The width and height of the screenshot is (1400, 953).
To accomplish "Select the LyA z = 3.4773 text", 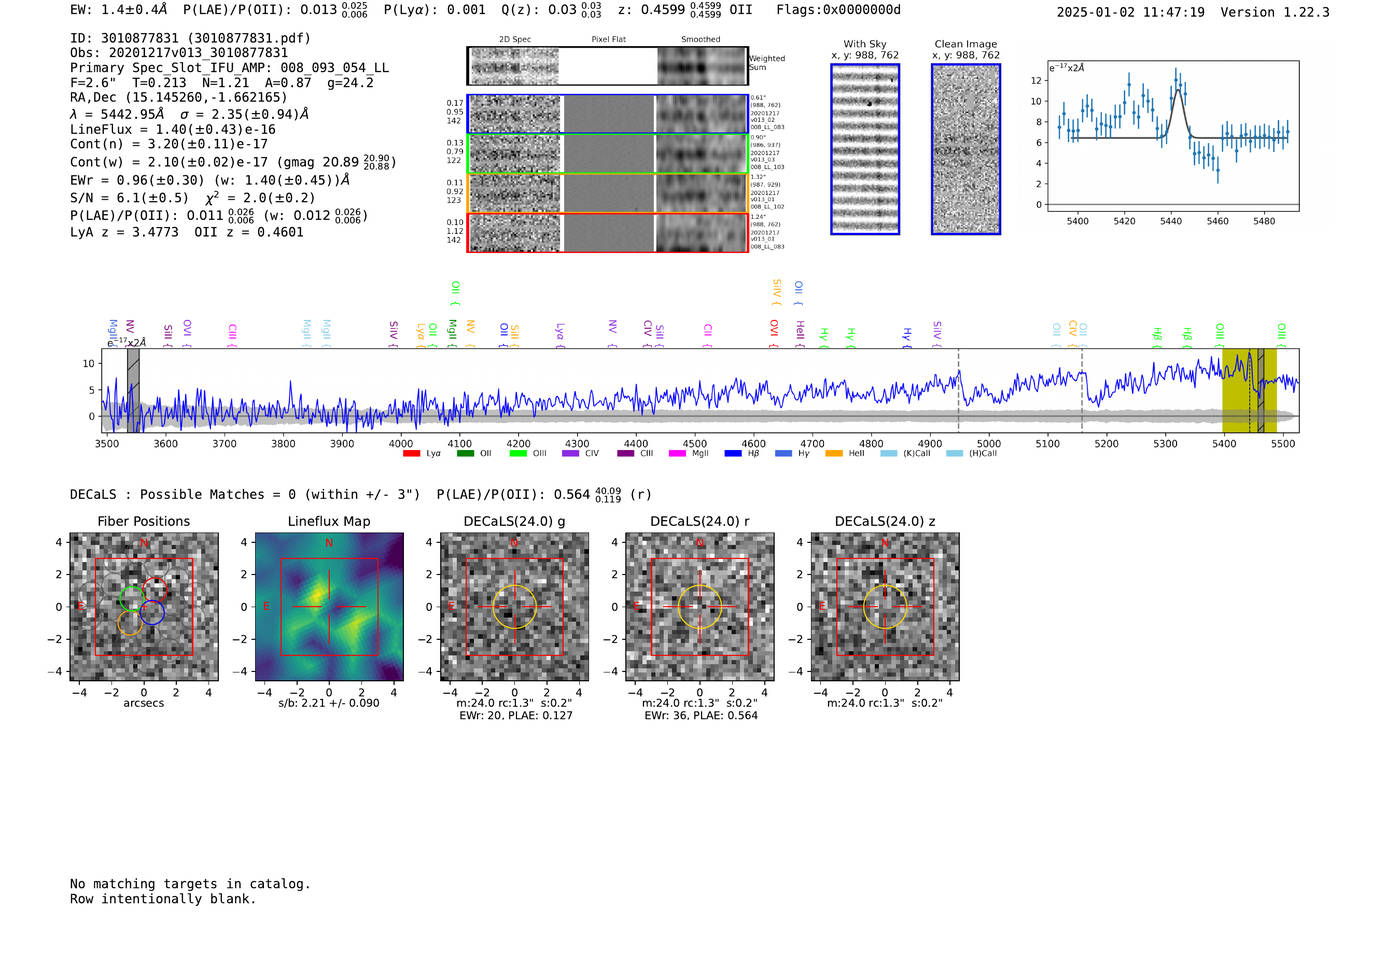I will [x=124, y=232].
